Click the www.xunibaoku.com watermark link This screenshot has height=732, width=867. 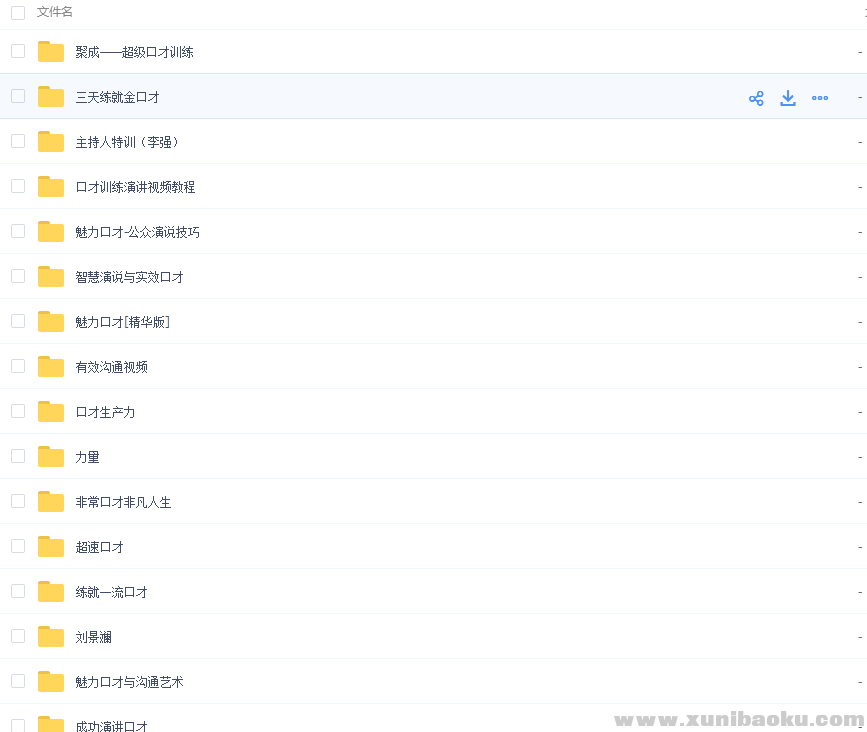[x=740, y=719]
